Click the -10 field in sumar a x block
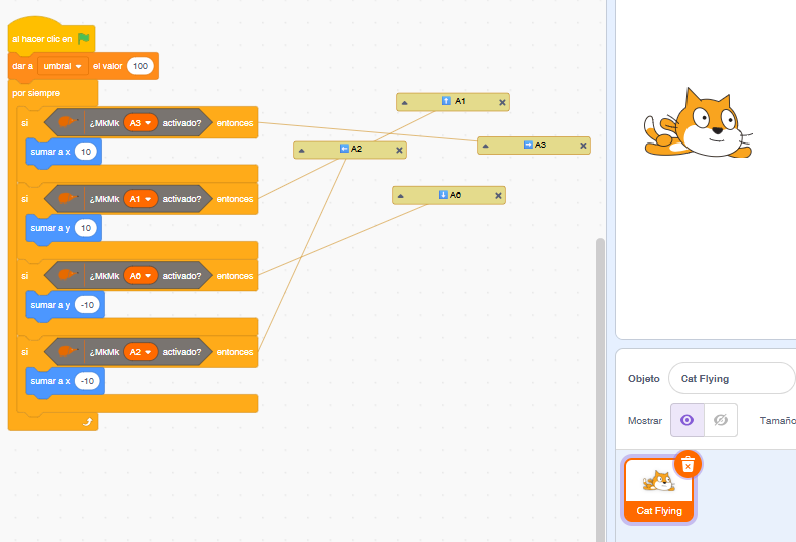The image size is (796, 542). point(87,381)
